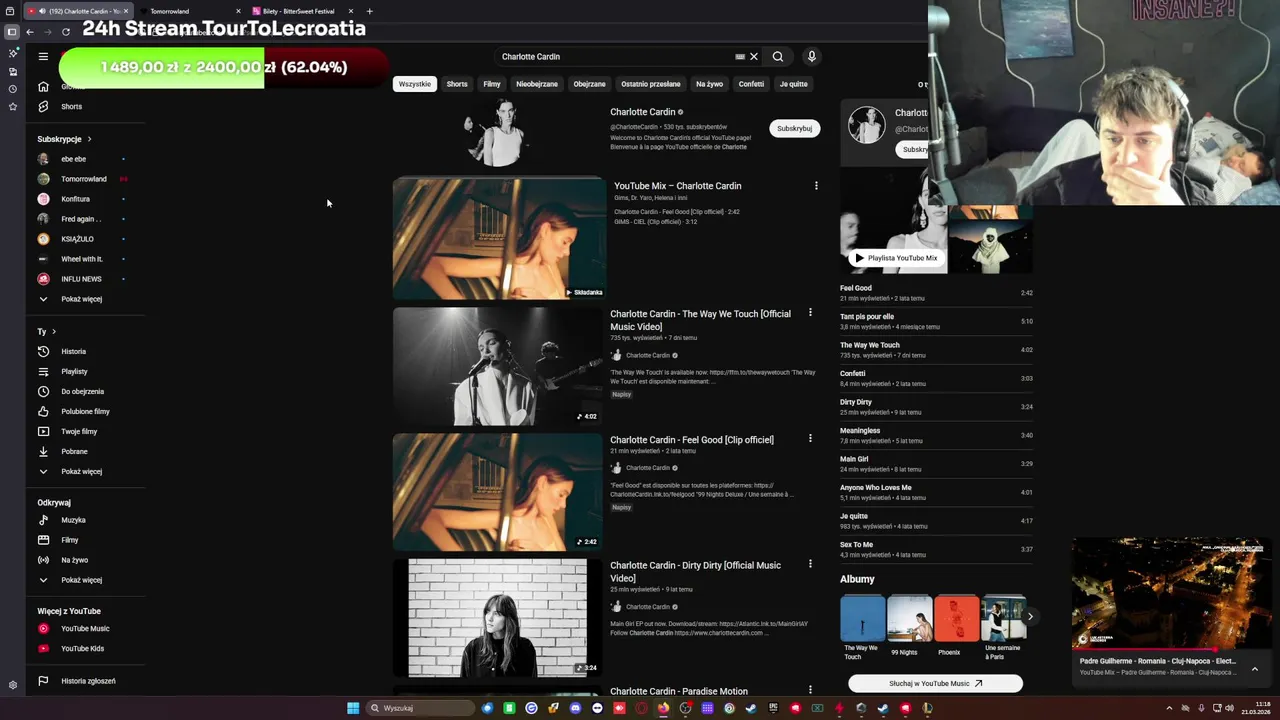1280x720 pixels.
Task: Click the YouTube Home icon in sidebar
Action: 43,87
